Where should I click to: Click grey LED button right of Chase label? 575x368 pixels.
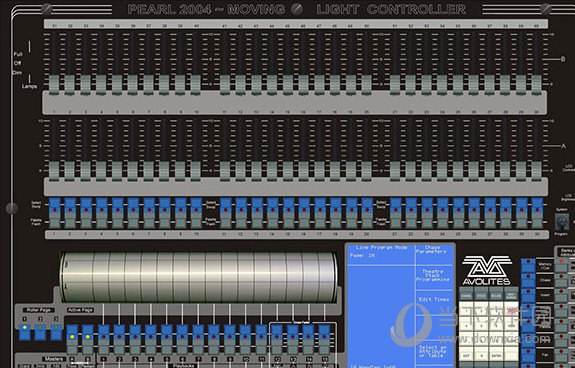(x=561, y=280)
